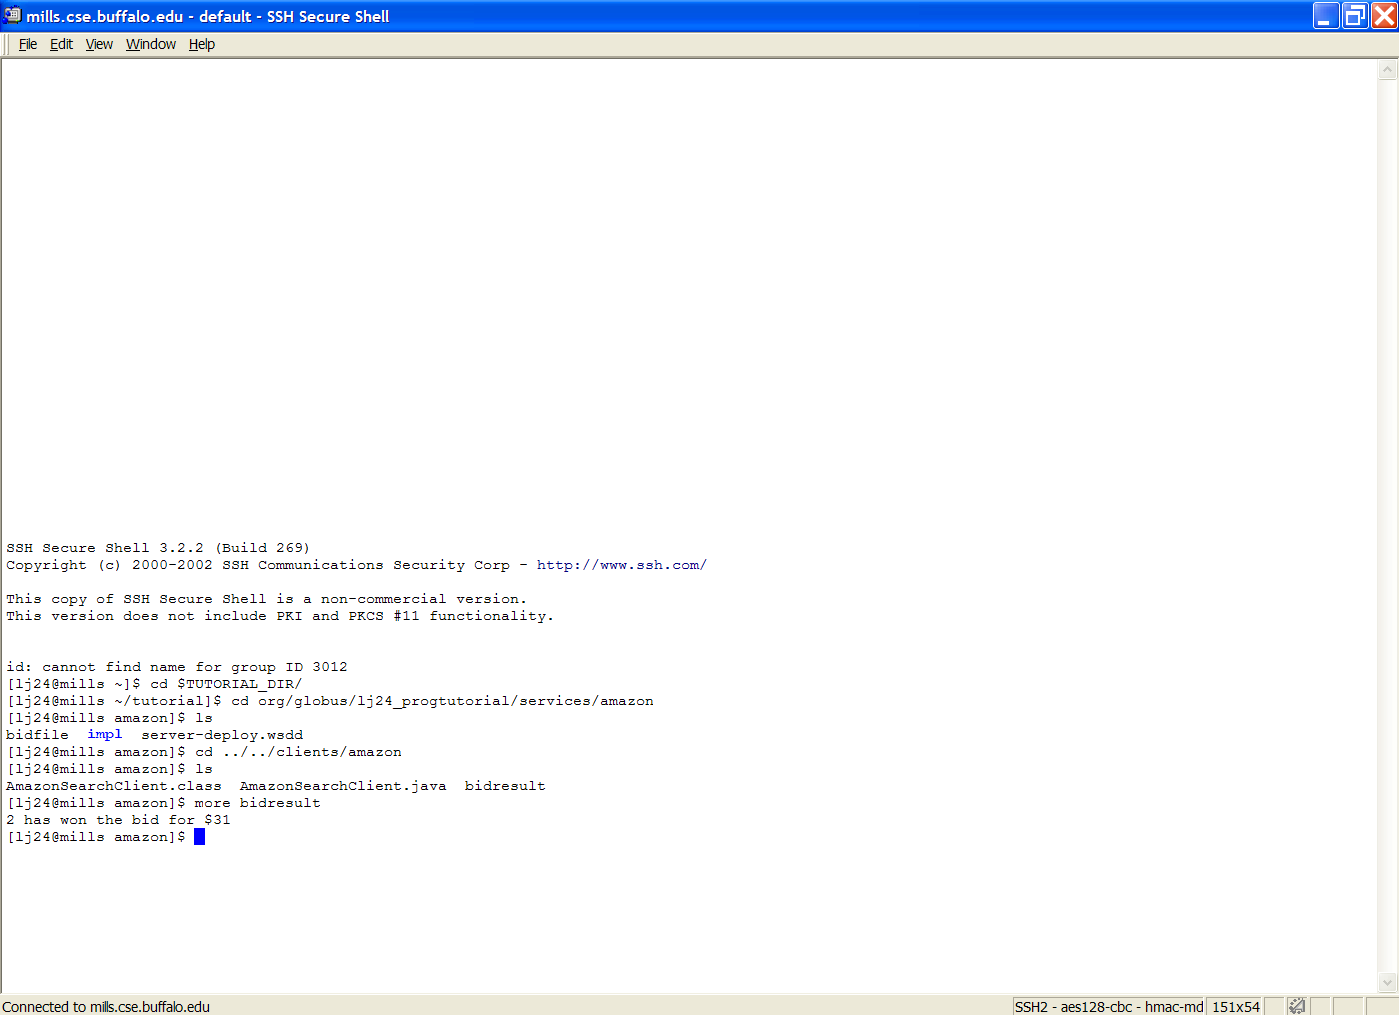
Task: Open the Edit menu
Action: (x=61, y=44)
